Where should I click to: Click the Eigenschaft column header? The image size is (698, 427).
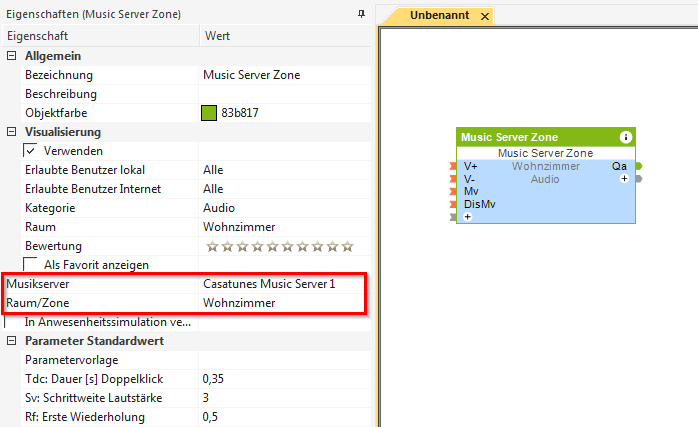pyautogui.click(x=100, y=36)
